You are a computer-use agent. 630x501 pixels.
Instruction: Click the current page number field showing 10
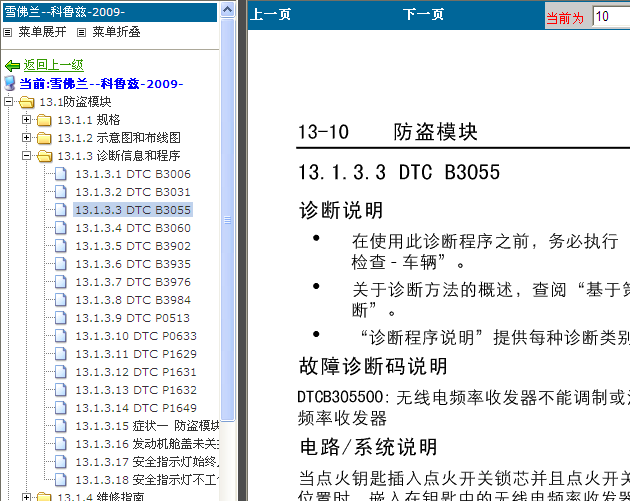(611, 17)
